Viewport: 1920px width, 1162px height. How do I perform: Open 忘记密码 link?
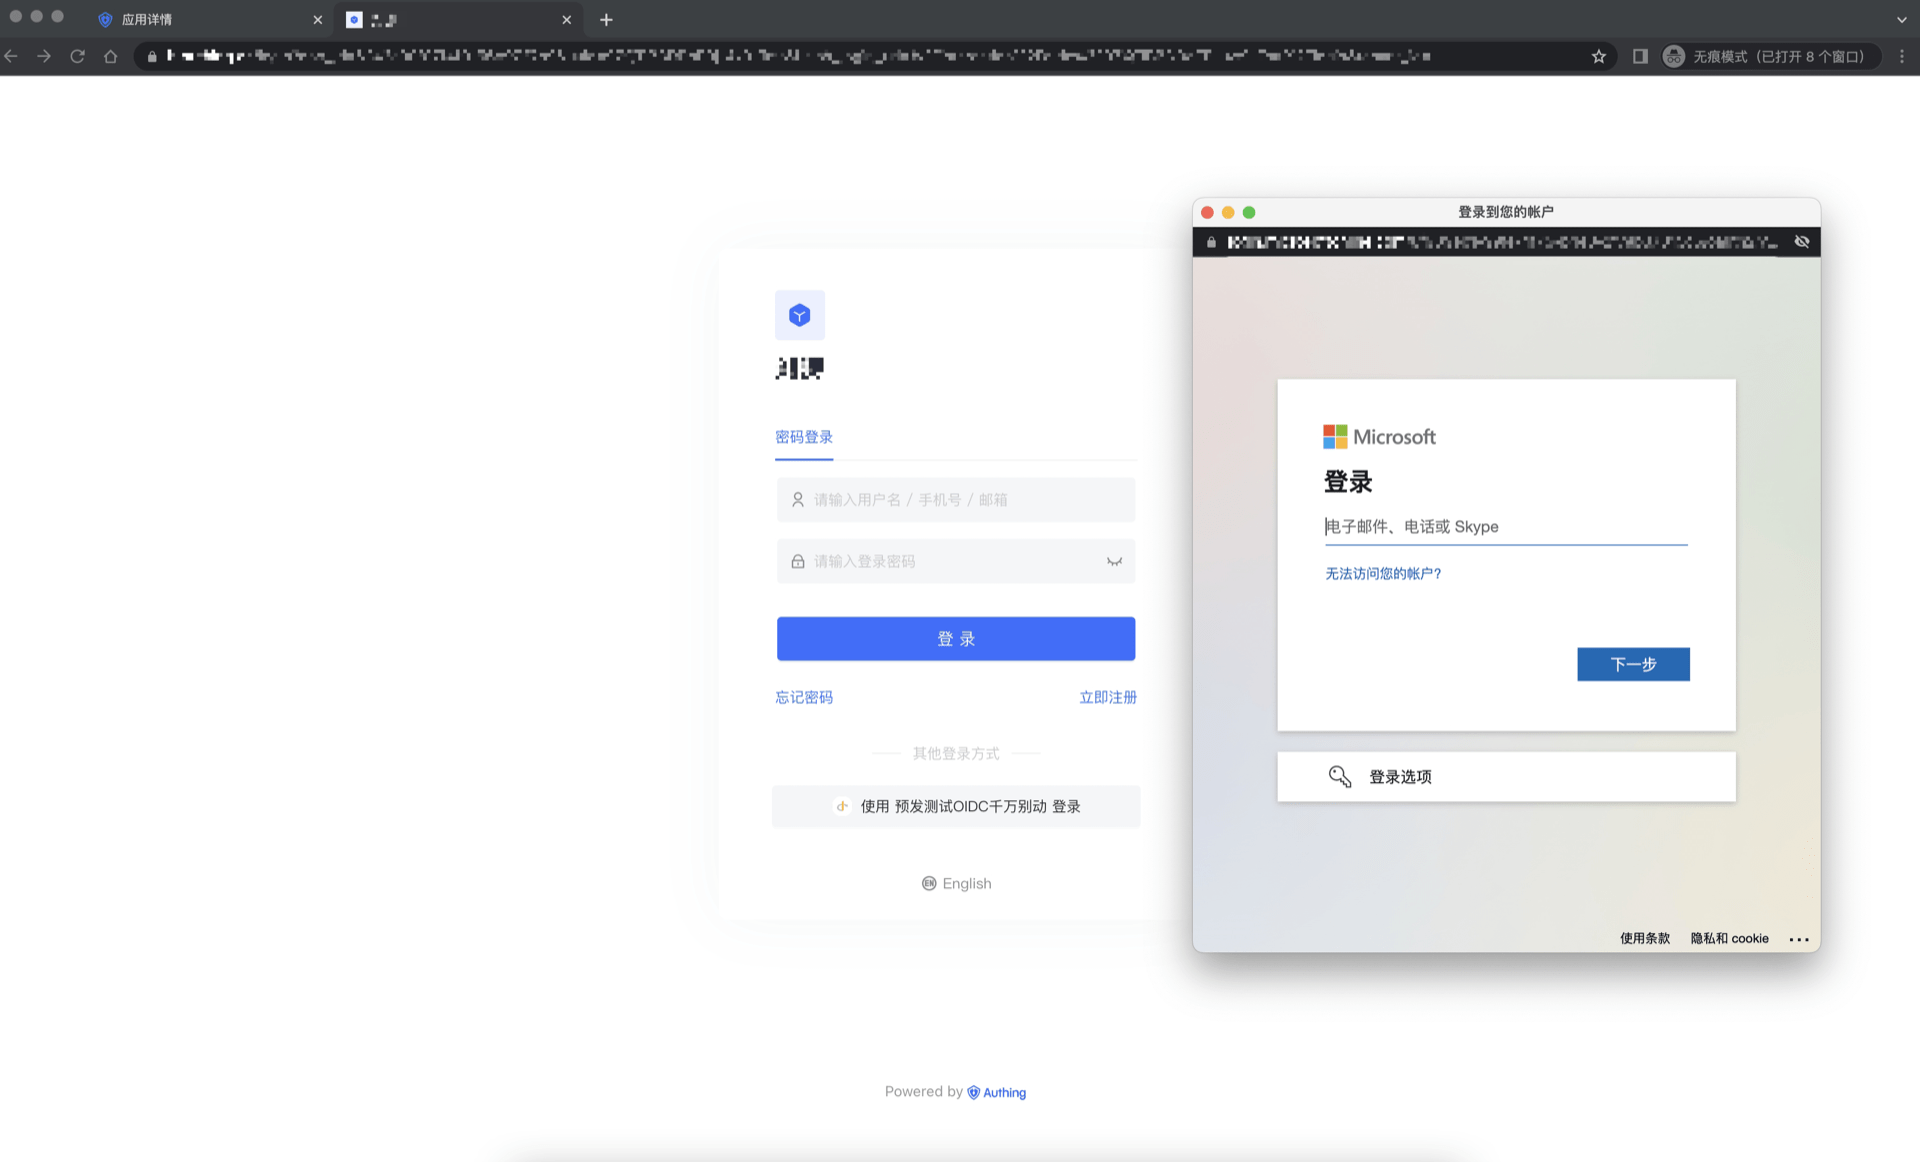[803, 697]
